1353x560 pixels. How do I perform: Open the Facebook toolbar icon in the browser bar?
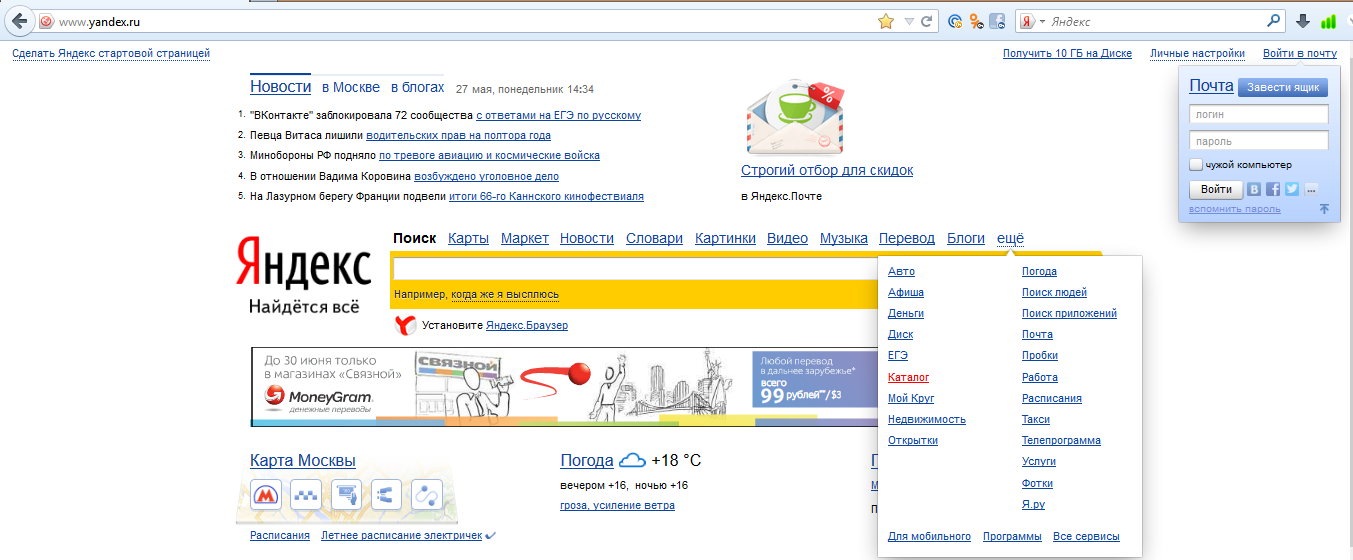tap(997, 21)
